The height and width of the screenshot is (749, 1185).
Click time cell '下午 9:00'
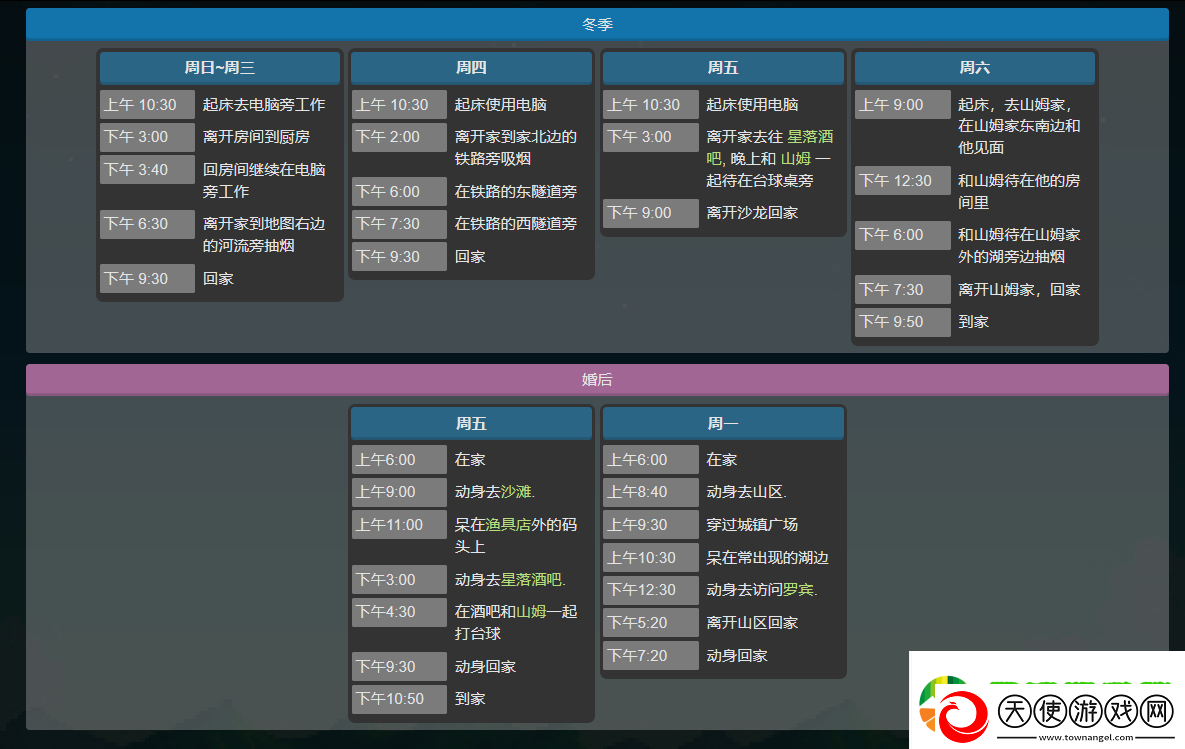pyautogui.click(x=651, y=213)
